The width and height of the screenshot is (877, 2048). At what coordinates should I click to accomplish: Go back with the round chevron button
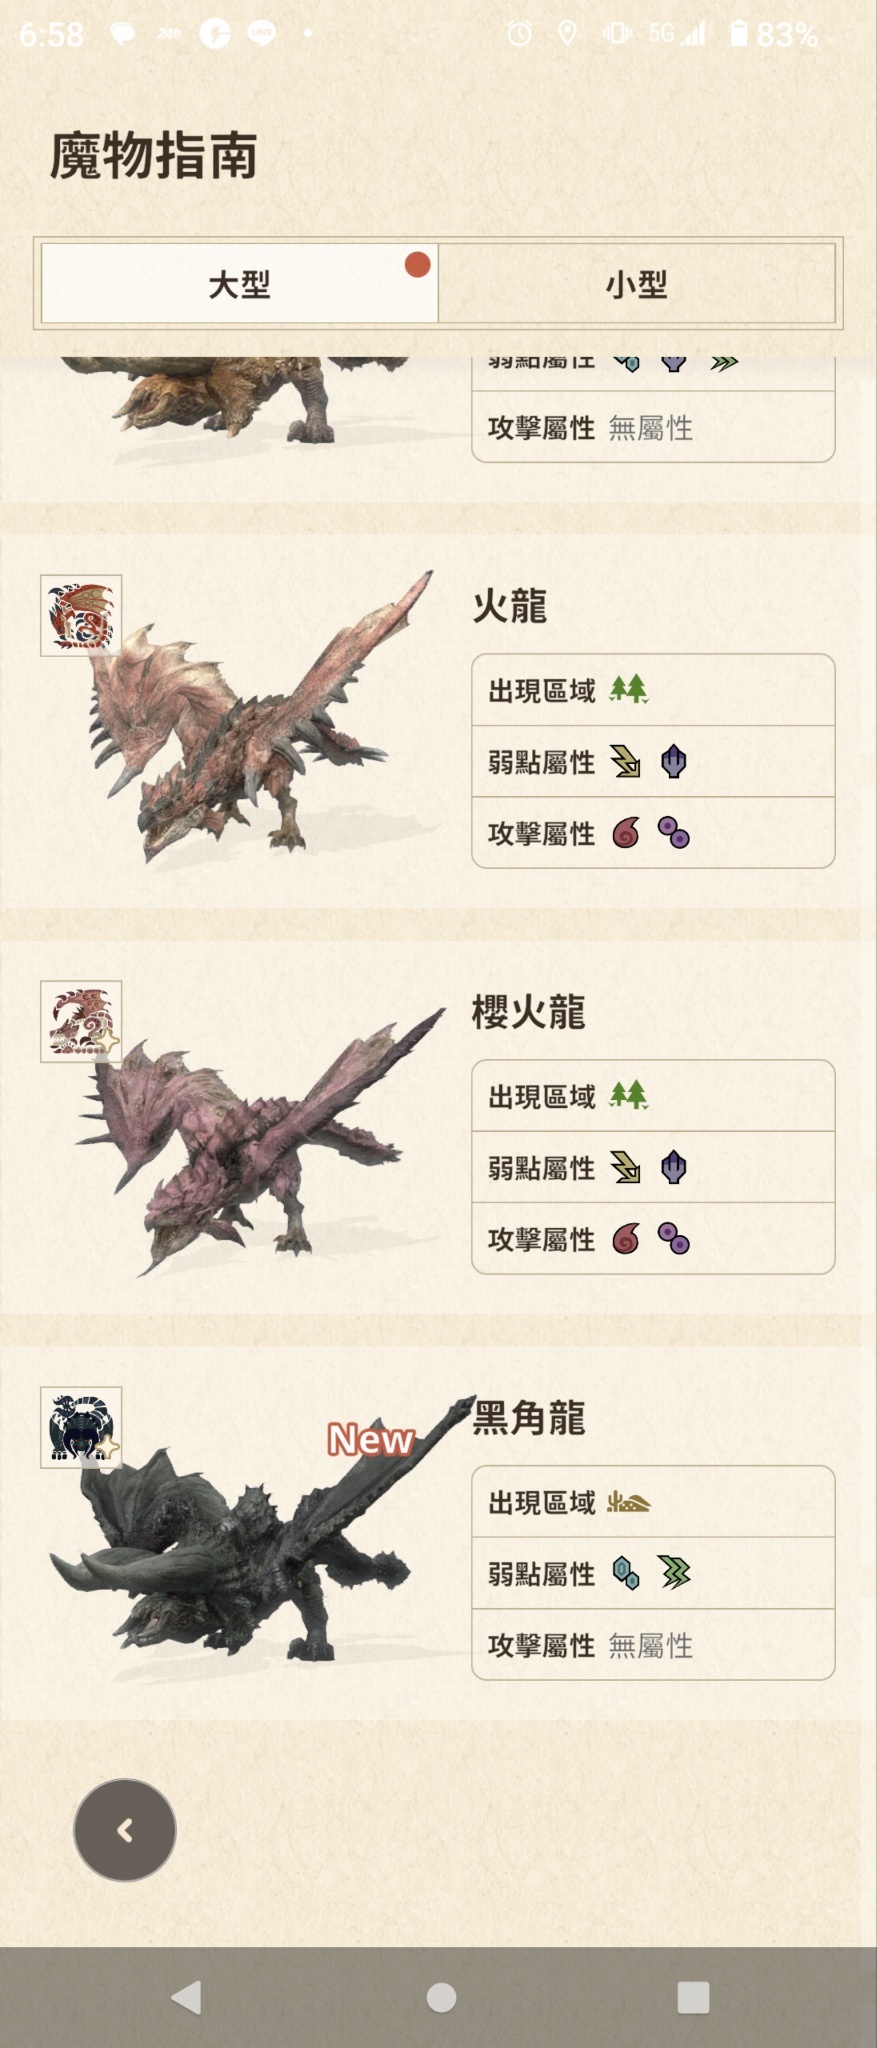(125, 1830)
